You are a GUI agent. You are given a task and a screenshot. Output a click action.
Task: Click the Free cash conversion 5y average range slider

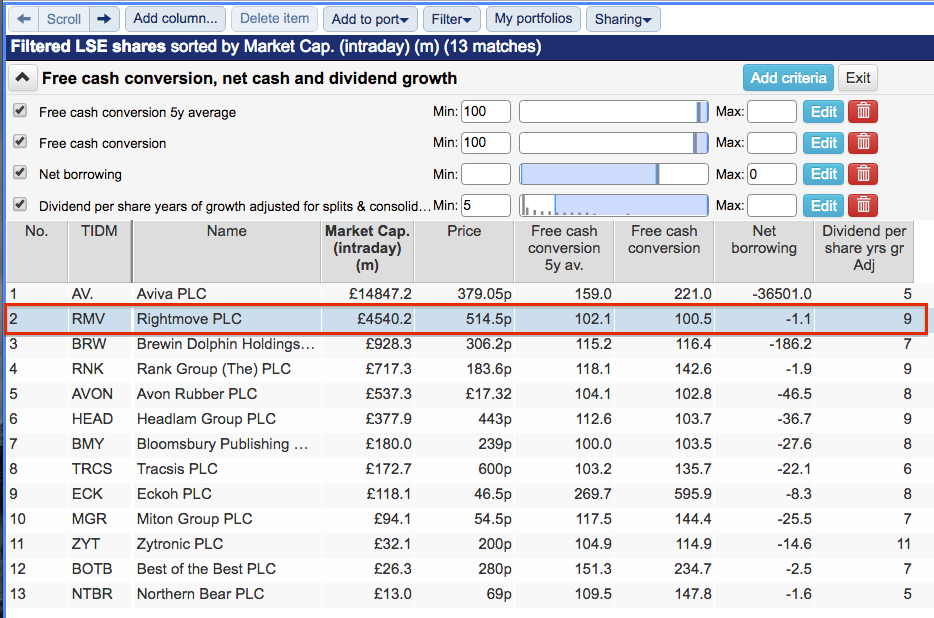(x=614, y=111)
